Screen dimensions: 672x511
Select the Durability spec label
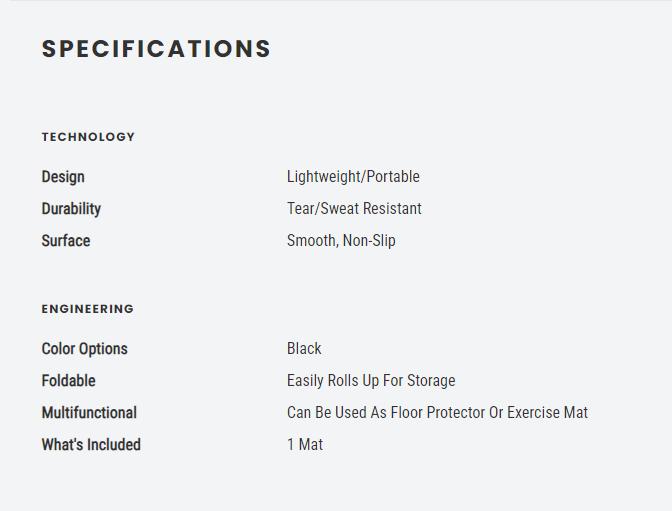pos(71,209)
